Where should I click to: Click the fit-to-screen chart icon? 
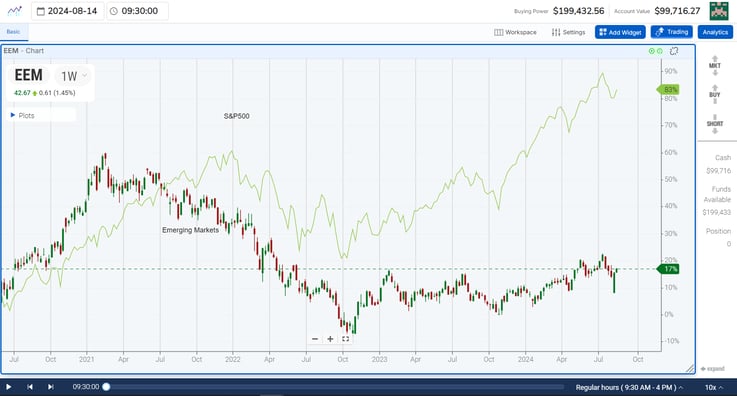coord(345,339)
